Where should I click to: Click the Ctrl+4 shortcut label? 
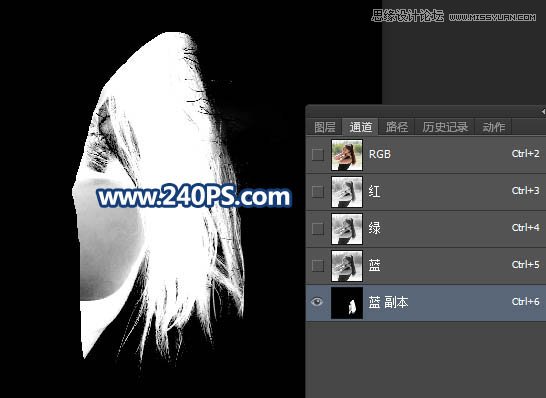tap(525, 228)
